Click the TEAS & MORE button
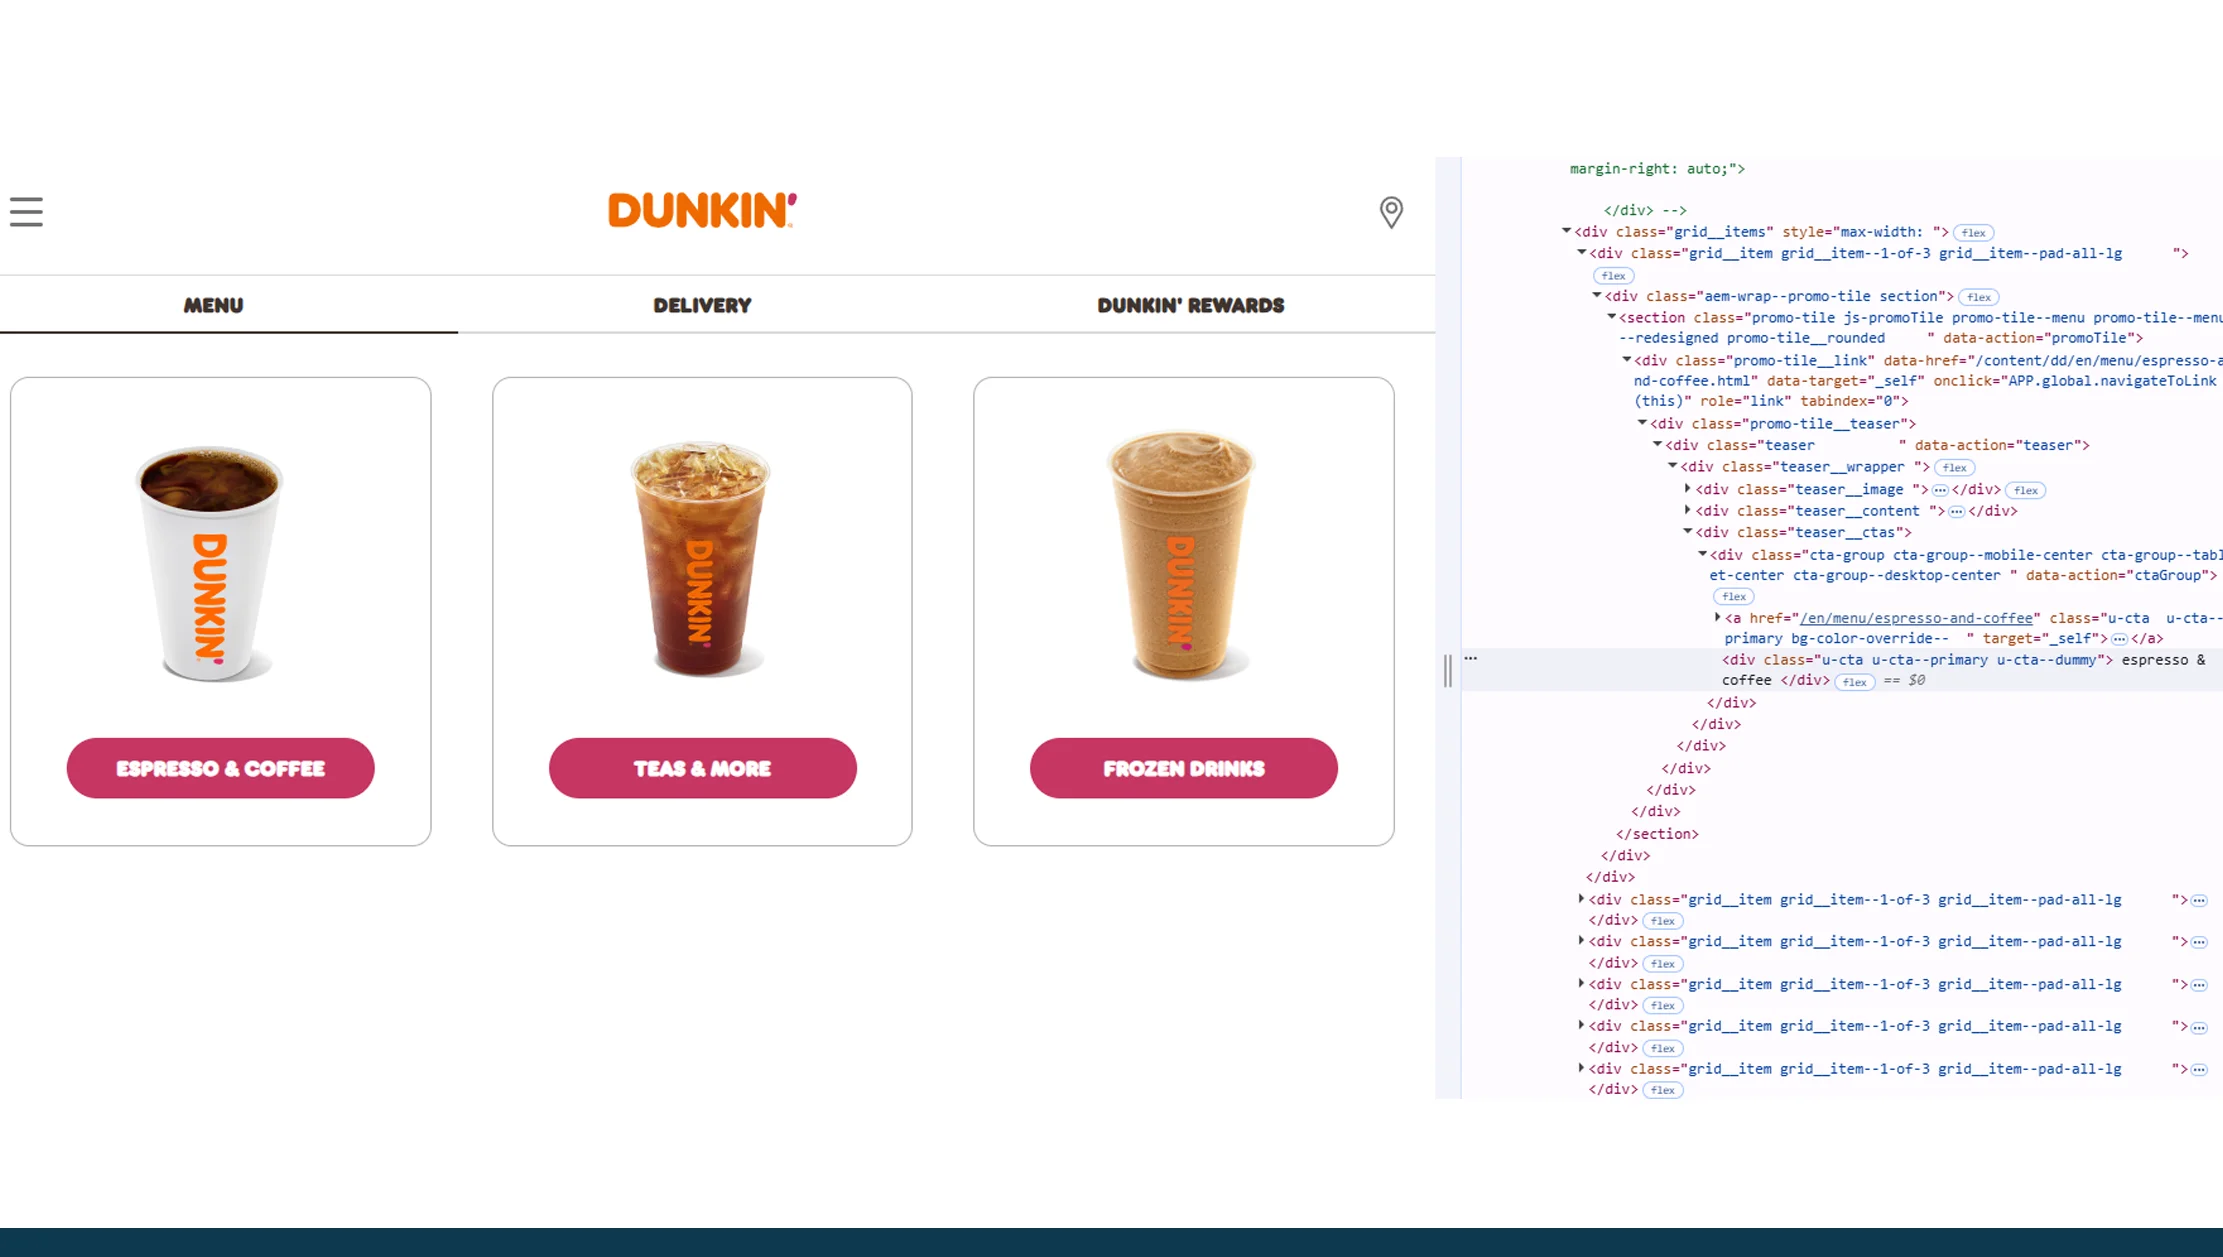 702,768
